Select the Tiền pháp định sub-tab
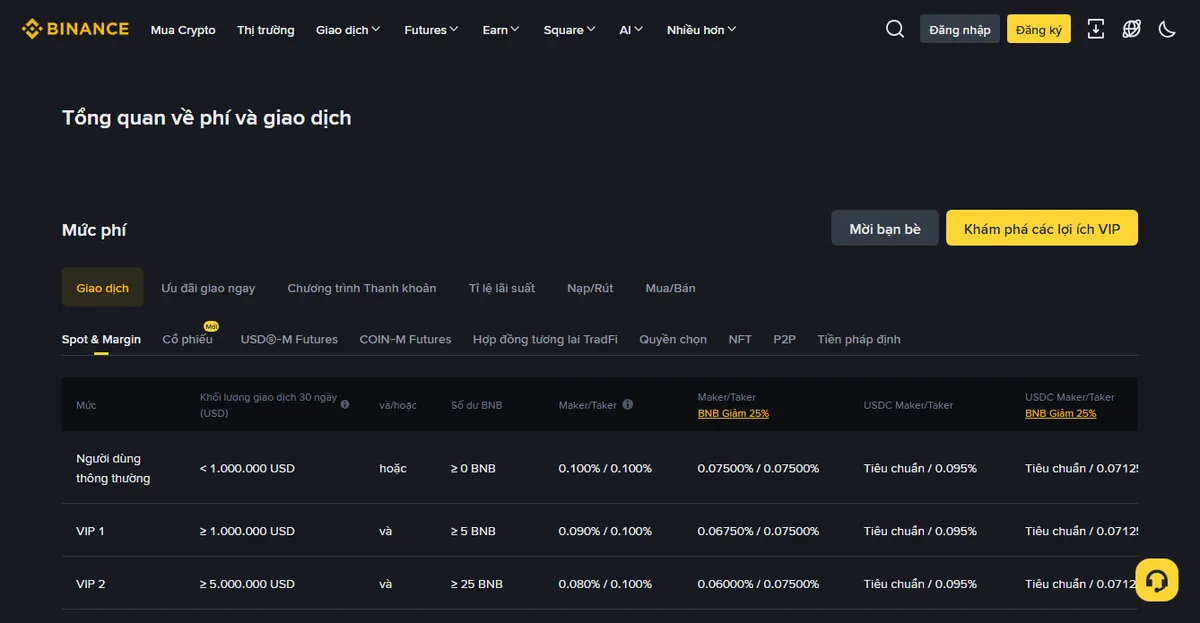Image resolution: width=1200 pixels, height=623 pixels. pos(859,339)
